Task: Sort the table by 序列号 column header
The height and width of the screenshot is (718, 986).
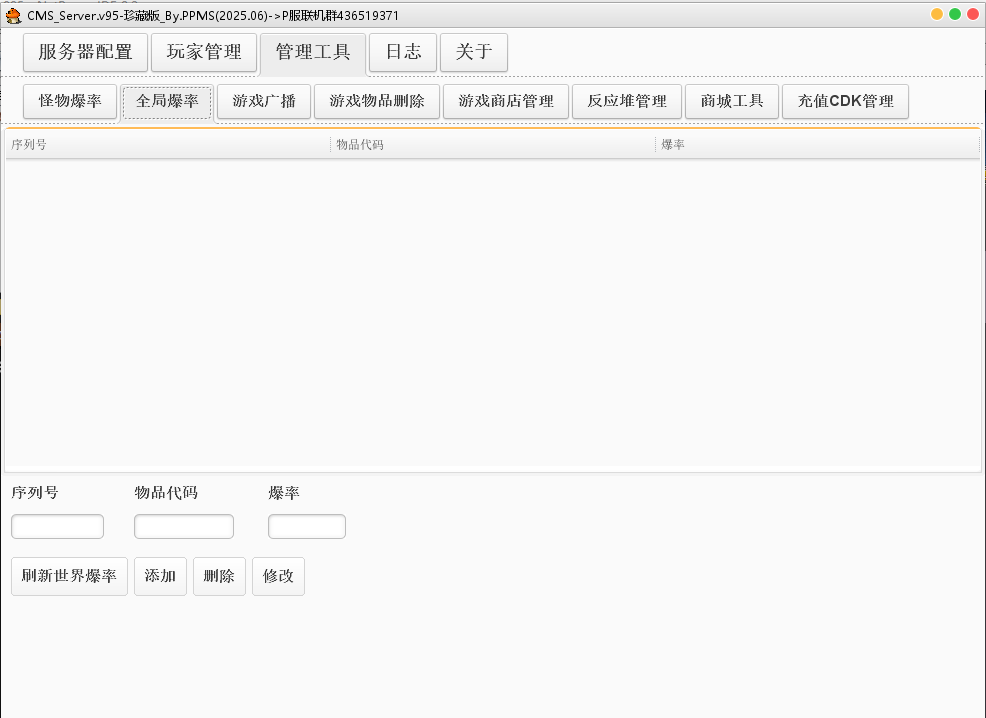Action: click(168, 145)
